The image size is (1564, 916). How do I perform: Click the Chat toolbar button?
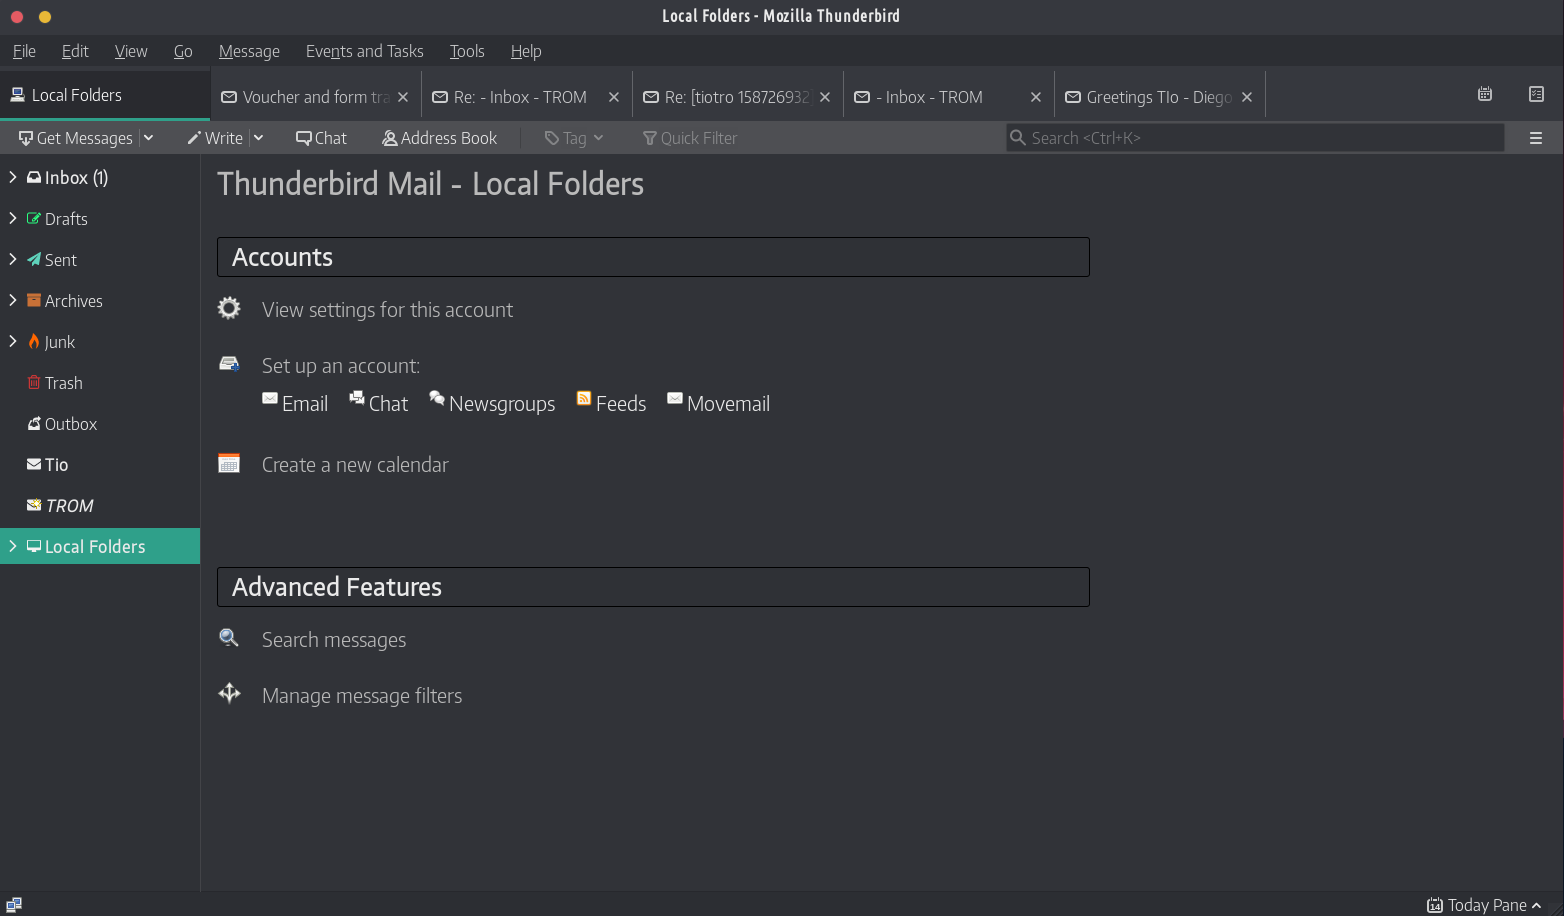pos(322,138)
